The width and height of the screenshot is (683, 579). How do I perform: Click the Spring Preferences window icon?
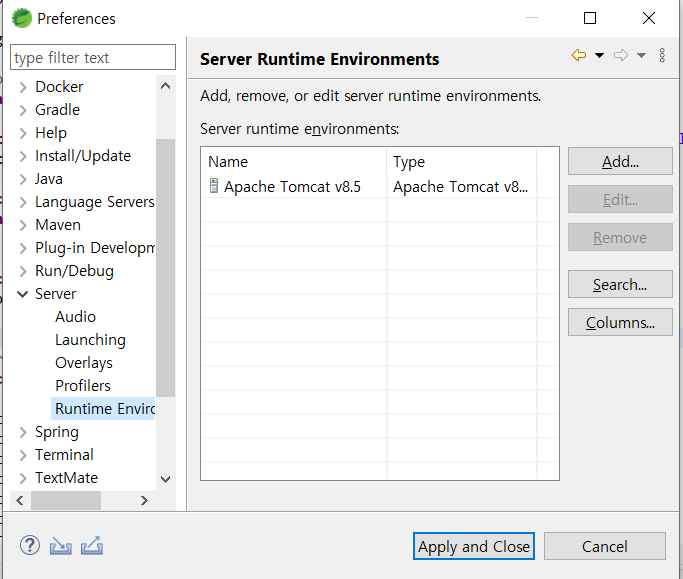(22, 18)
